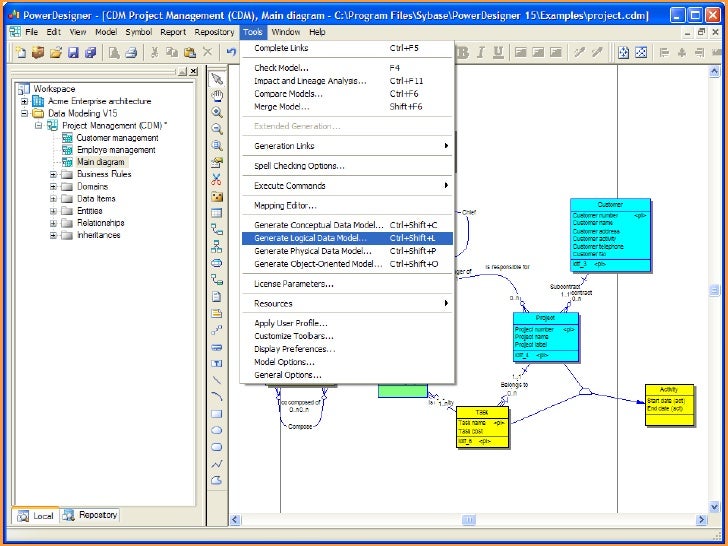
Task: Choose Check Model in Tools menu
Action: pos(347,68)
